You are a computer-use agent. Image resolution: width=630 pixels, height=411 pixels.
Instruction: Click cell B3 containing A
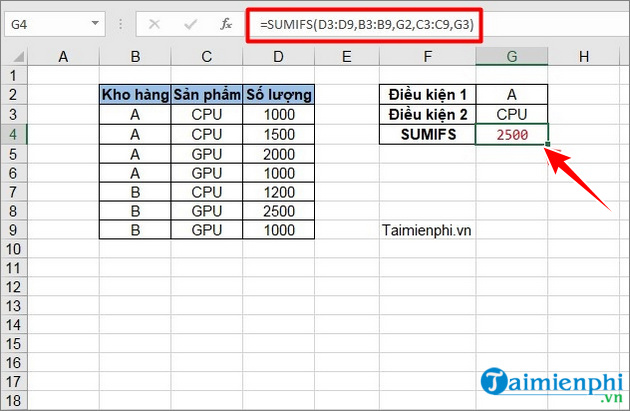[135, 115]
